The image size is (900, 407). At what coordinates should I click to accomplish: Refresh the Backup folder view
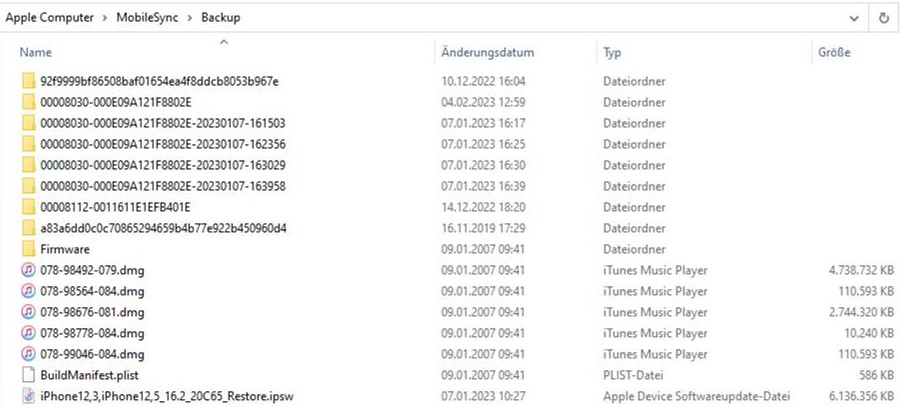[x=884, y=18]
